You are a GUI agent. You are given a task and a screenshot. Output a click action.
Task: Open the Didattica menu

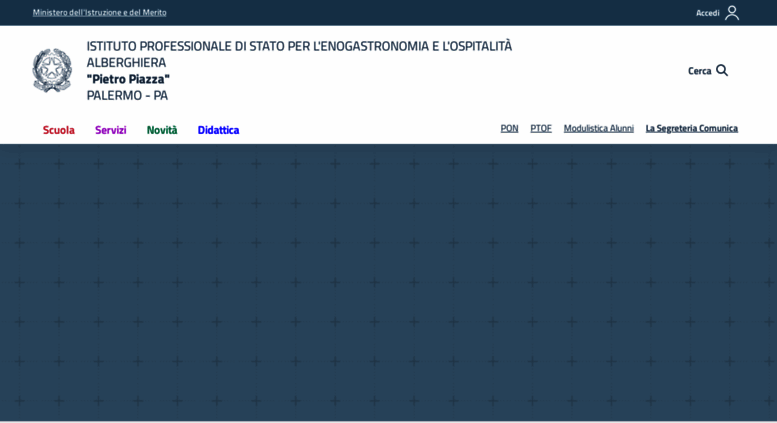[x=218, y=130]
